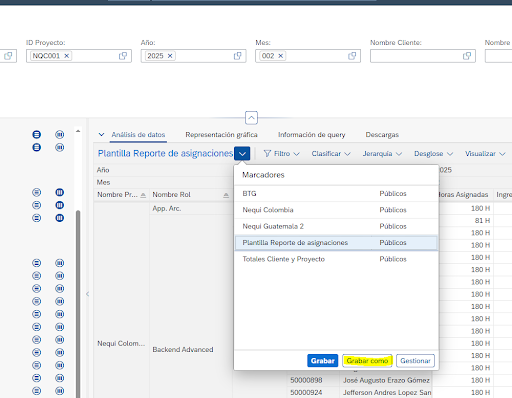Click the left panel vertical scrollbar
This screenshot has height=398, width=512.
tap(78, 303)
